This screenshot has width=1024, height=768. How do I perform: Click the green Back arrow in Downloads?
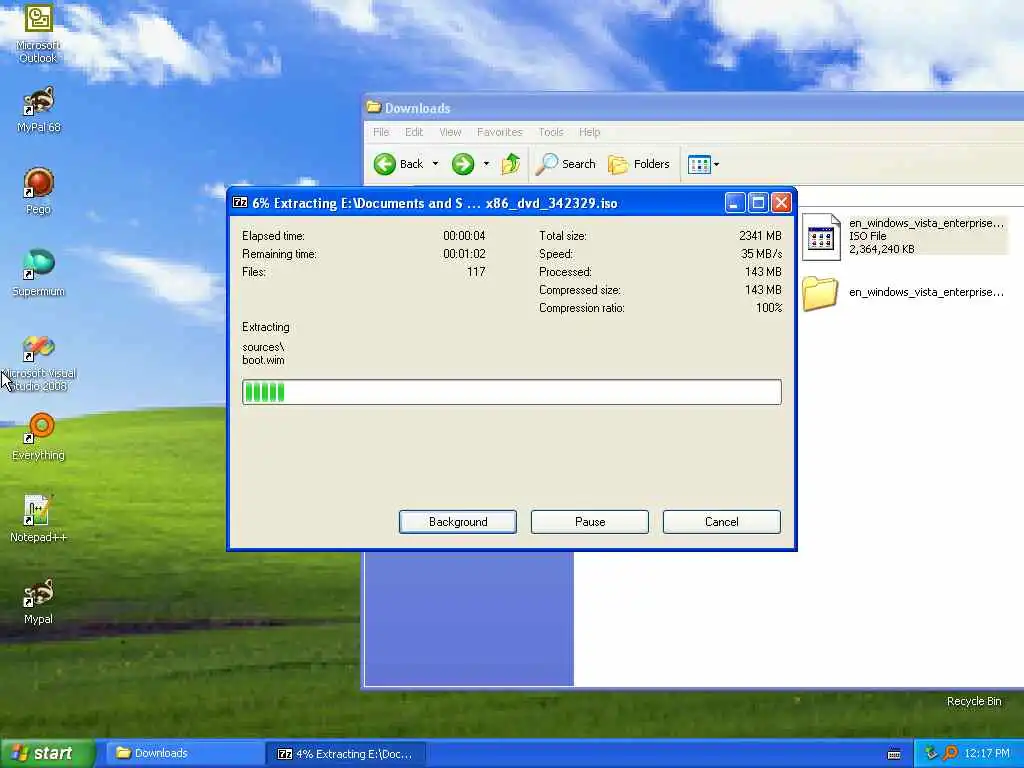[385, 164]
